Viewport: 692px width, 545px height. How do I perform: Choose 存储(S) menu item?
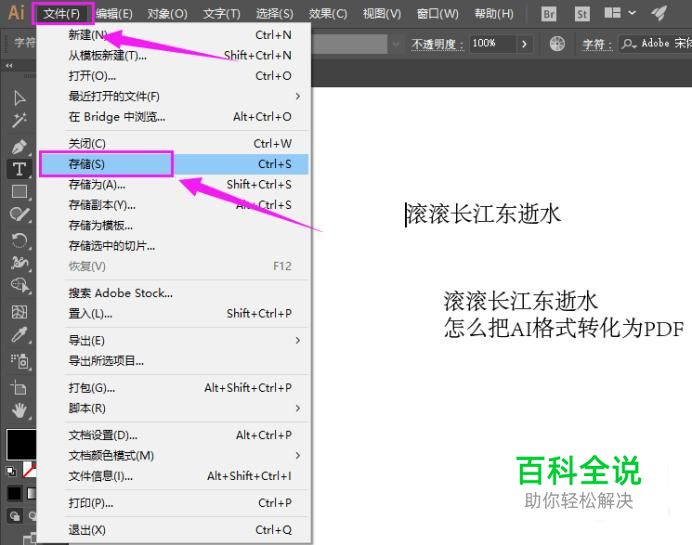tap(174, 164)
